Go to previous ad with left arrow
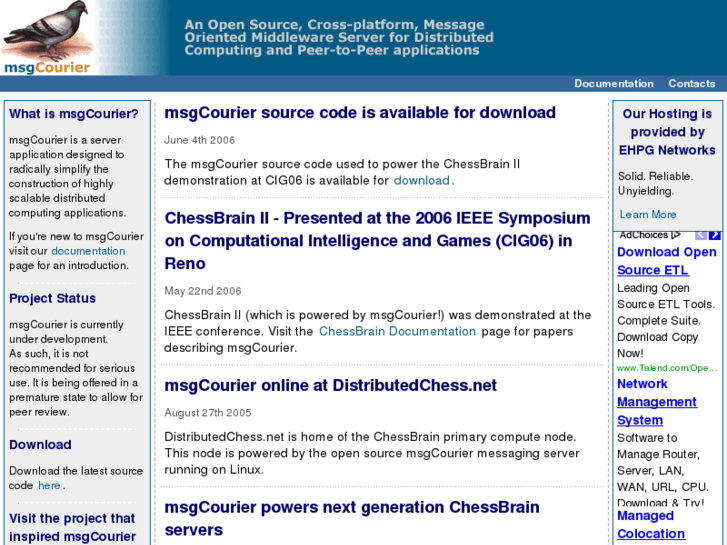 coord(701,235)
